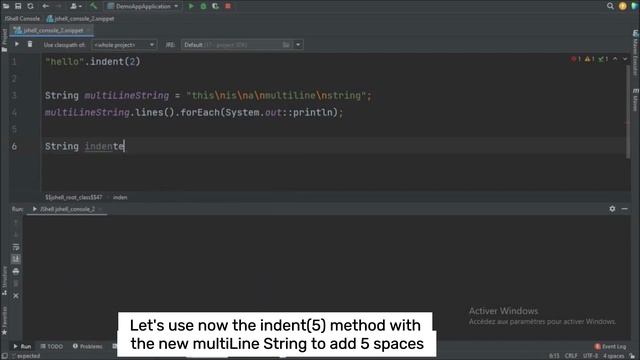
Task: Go to previous highlighted error arrow
Action: click(615, 59)
